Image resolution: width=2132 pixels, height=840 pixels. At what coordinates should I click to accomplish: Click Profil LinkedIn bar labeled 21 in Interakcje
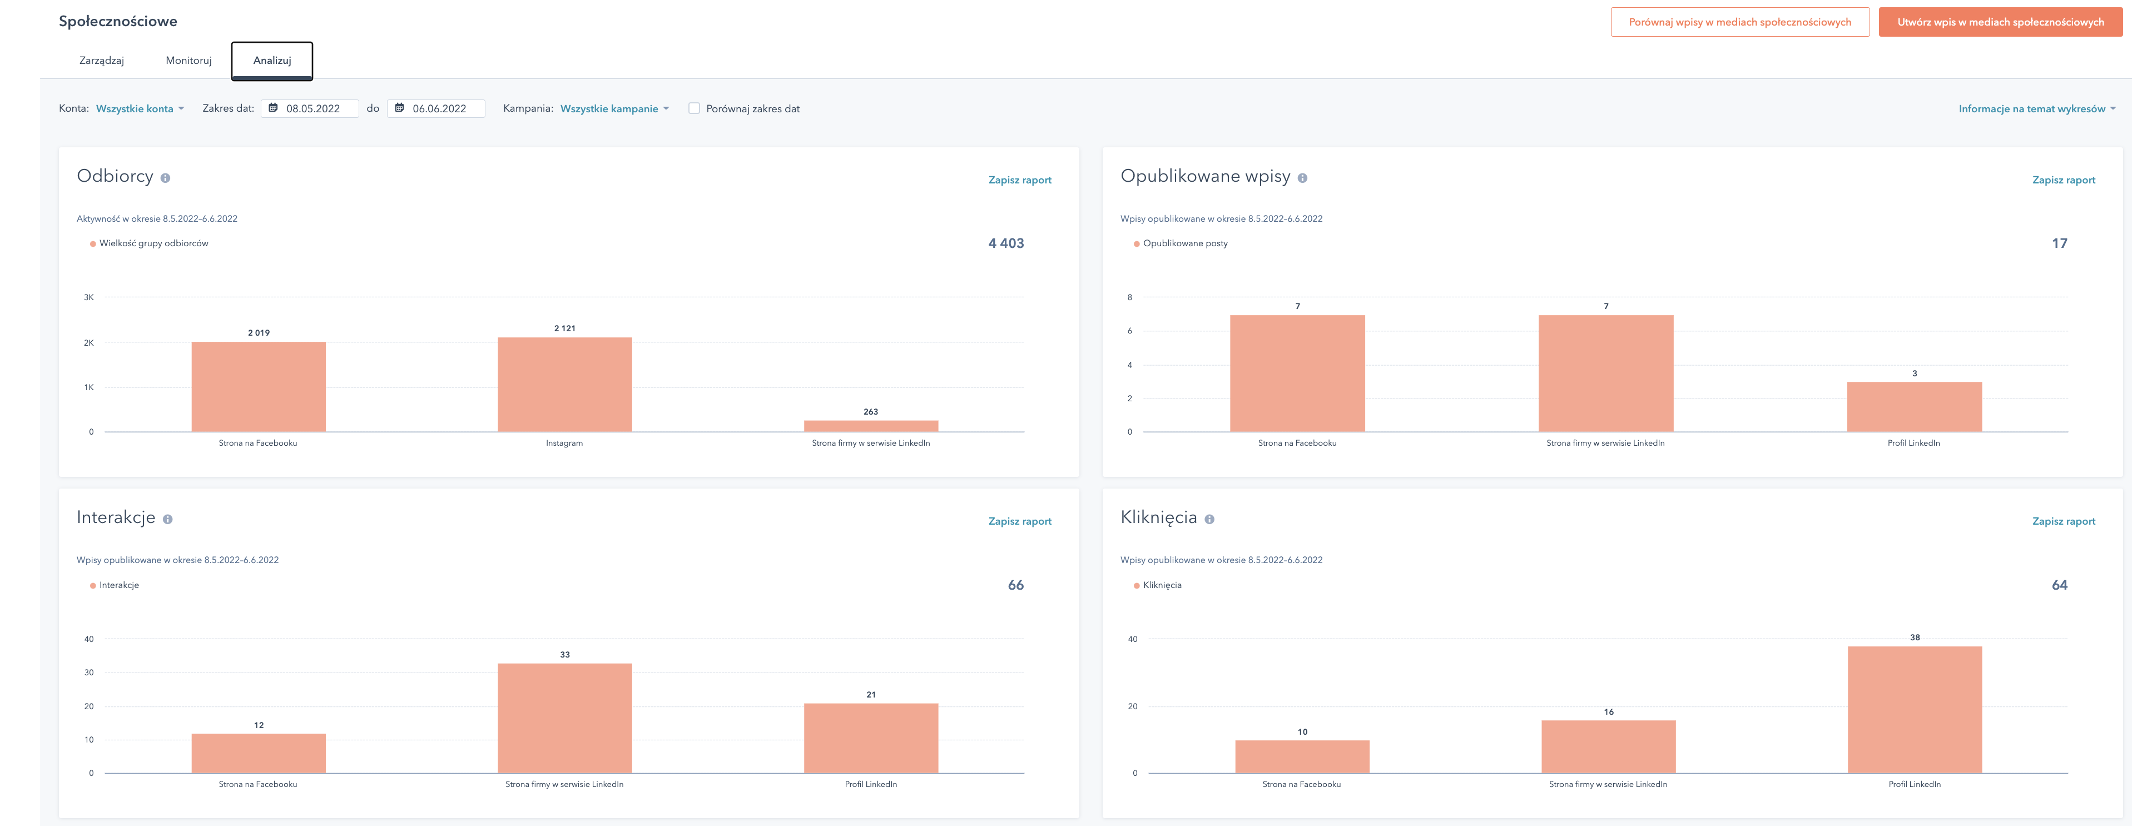tap(871, 738)
